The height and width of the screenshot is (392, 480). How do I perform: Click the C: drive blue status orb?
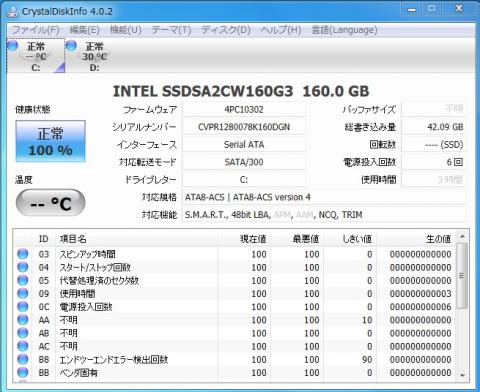pos(13,45)
